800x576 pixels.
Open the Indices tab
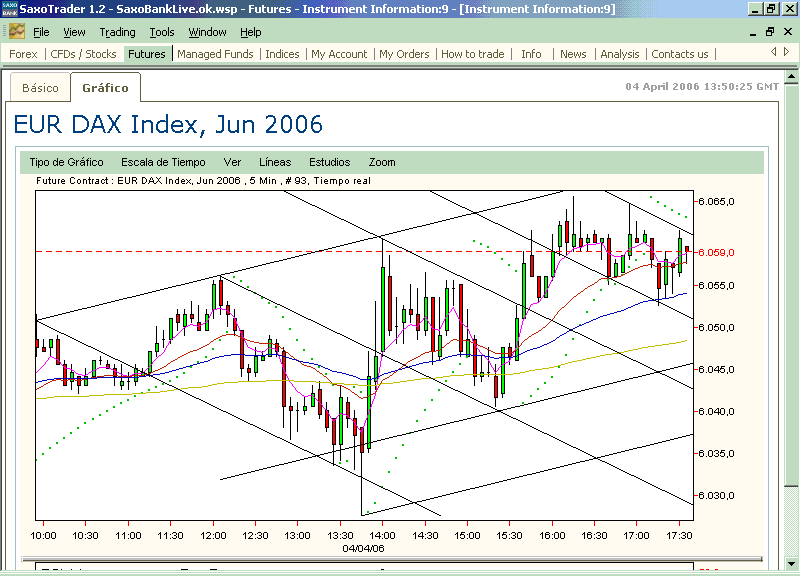tap(282, 54)
